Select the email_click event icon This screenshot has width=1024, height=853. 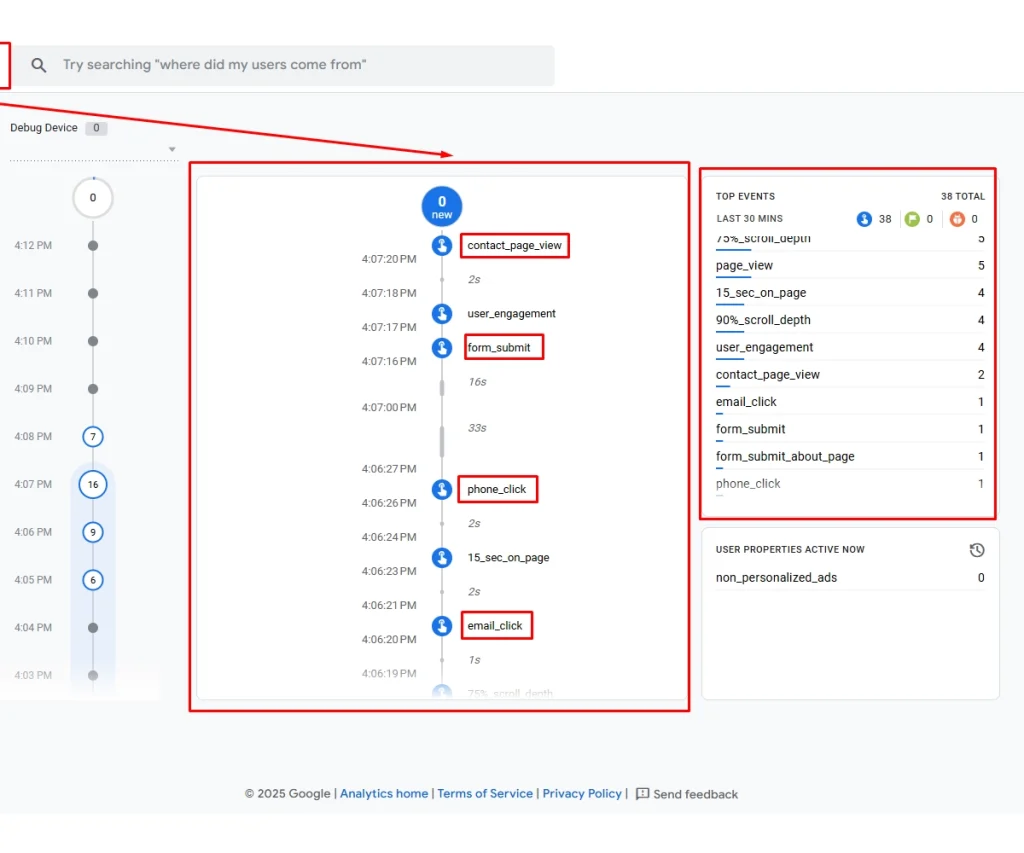(x=441, y=625)
